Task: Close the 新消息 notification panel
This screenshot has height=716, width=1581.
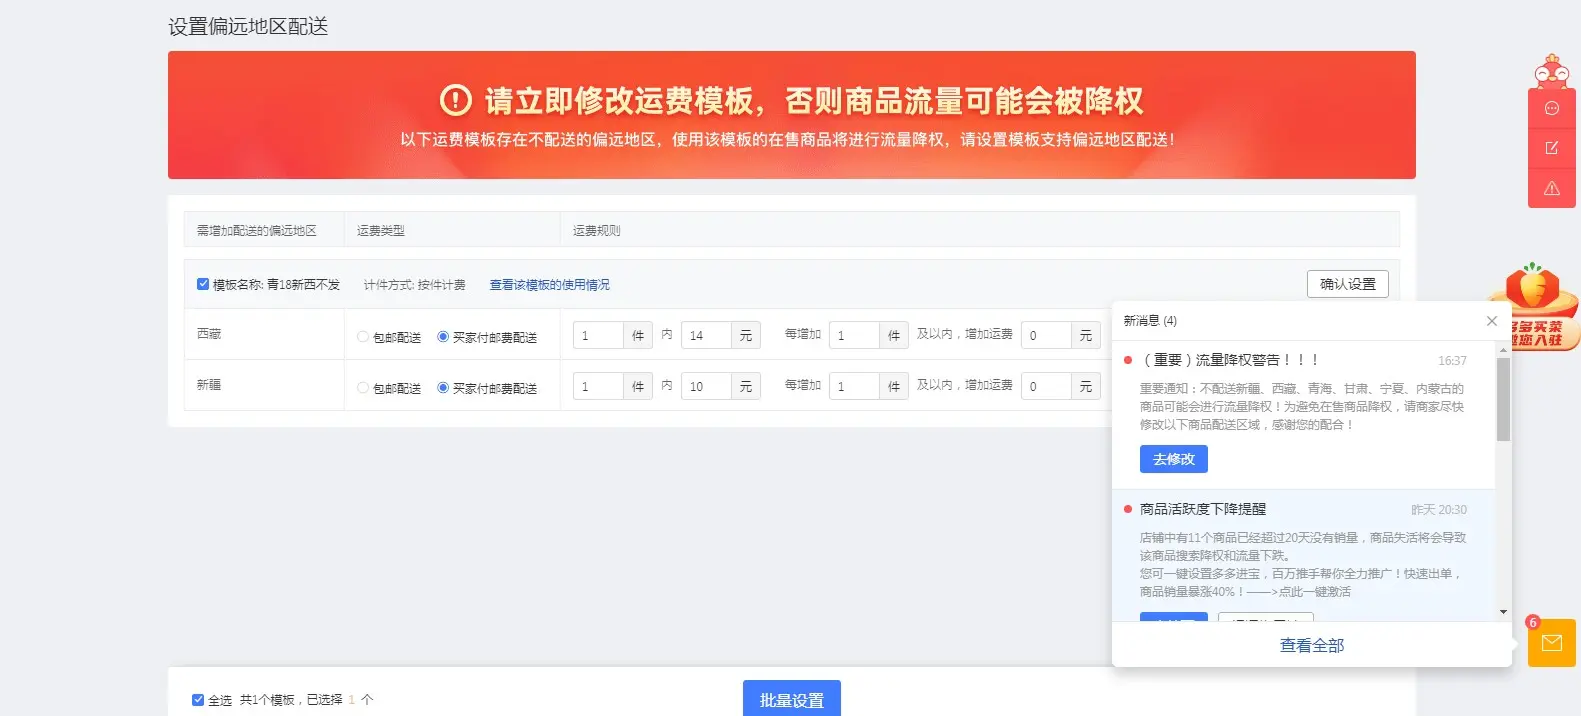Action: coord(1492,321)
